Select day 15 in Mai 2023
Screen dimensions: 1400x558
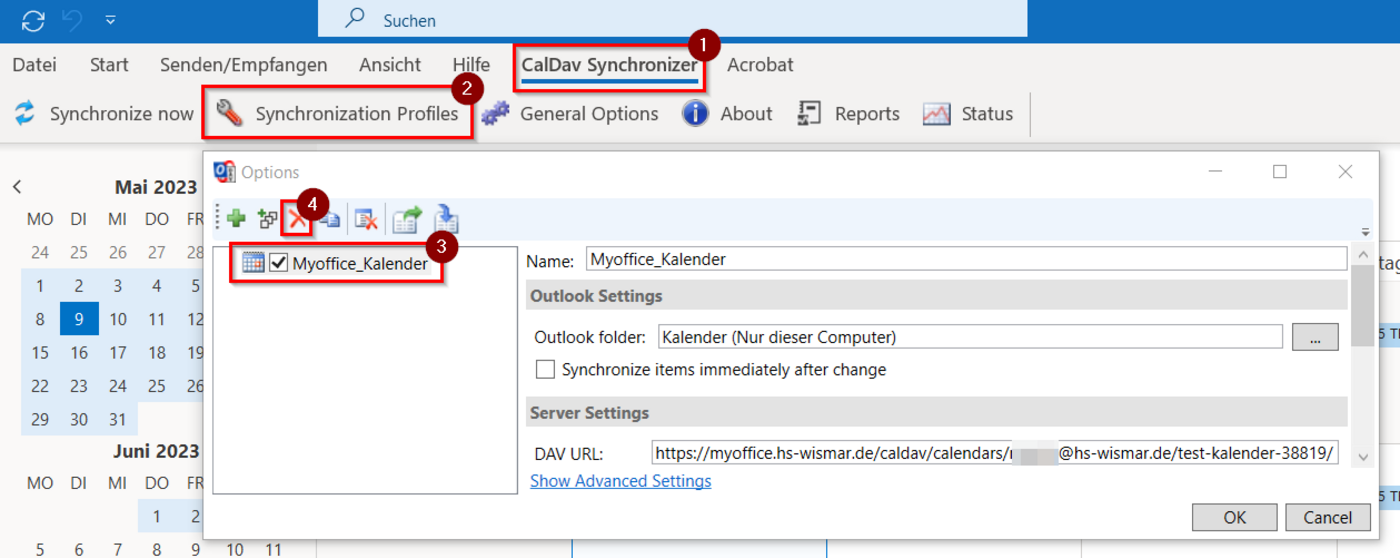(40, 353)
